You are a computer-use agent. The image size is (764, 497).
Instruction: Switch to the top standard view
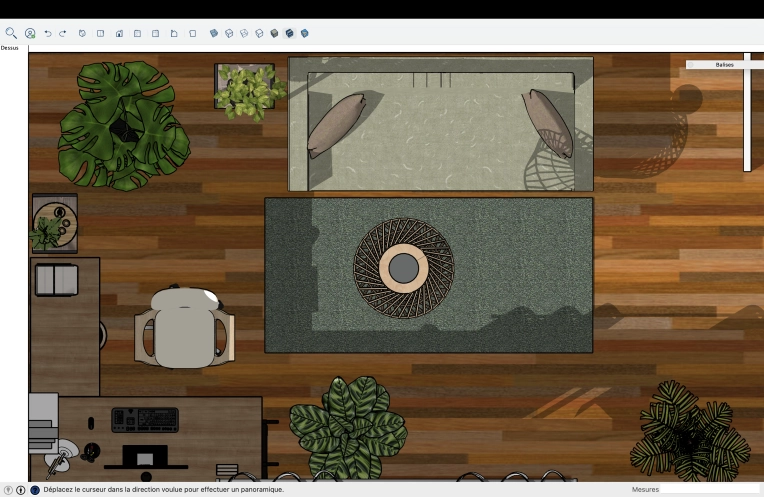tap(100, 34)
